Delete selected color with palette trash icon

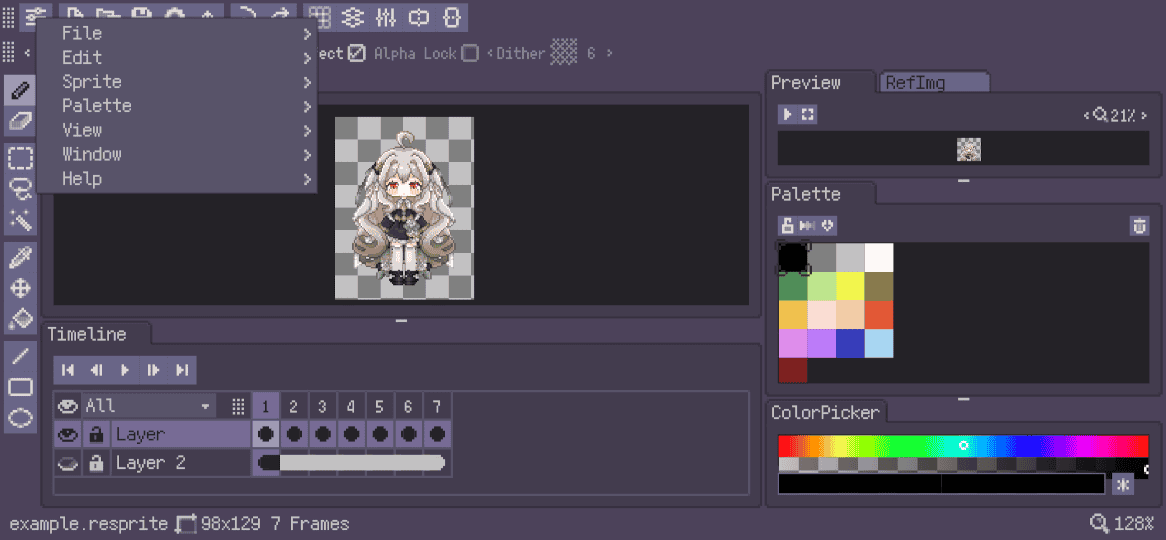click(1139, 226)
